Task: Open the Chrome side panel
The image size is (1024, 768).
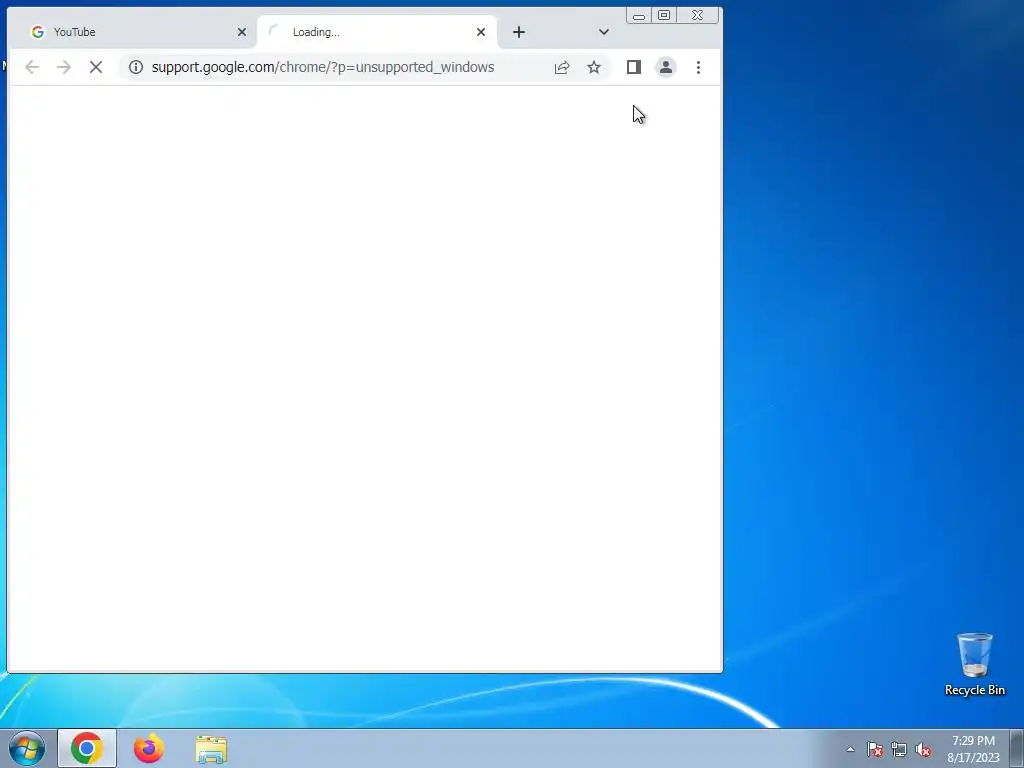Action: click(633, 67)
